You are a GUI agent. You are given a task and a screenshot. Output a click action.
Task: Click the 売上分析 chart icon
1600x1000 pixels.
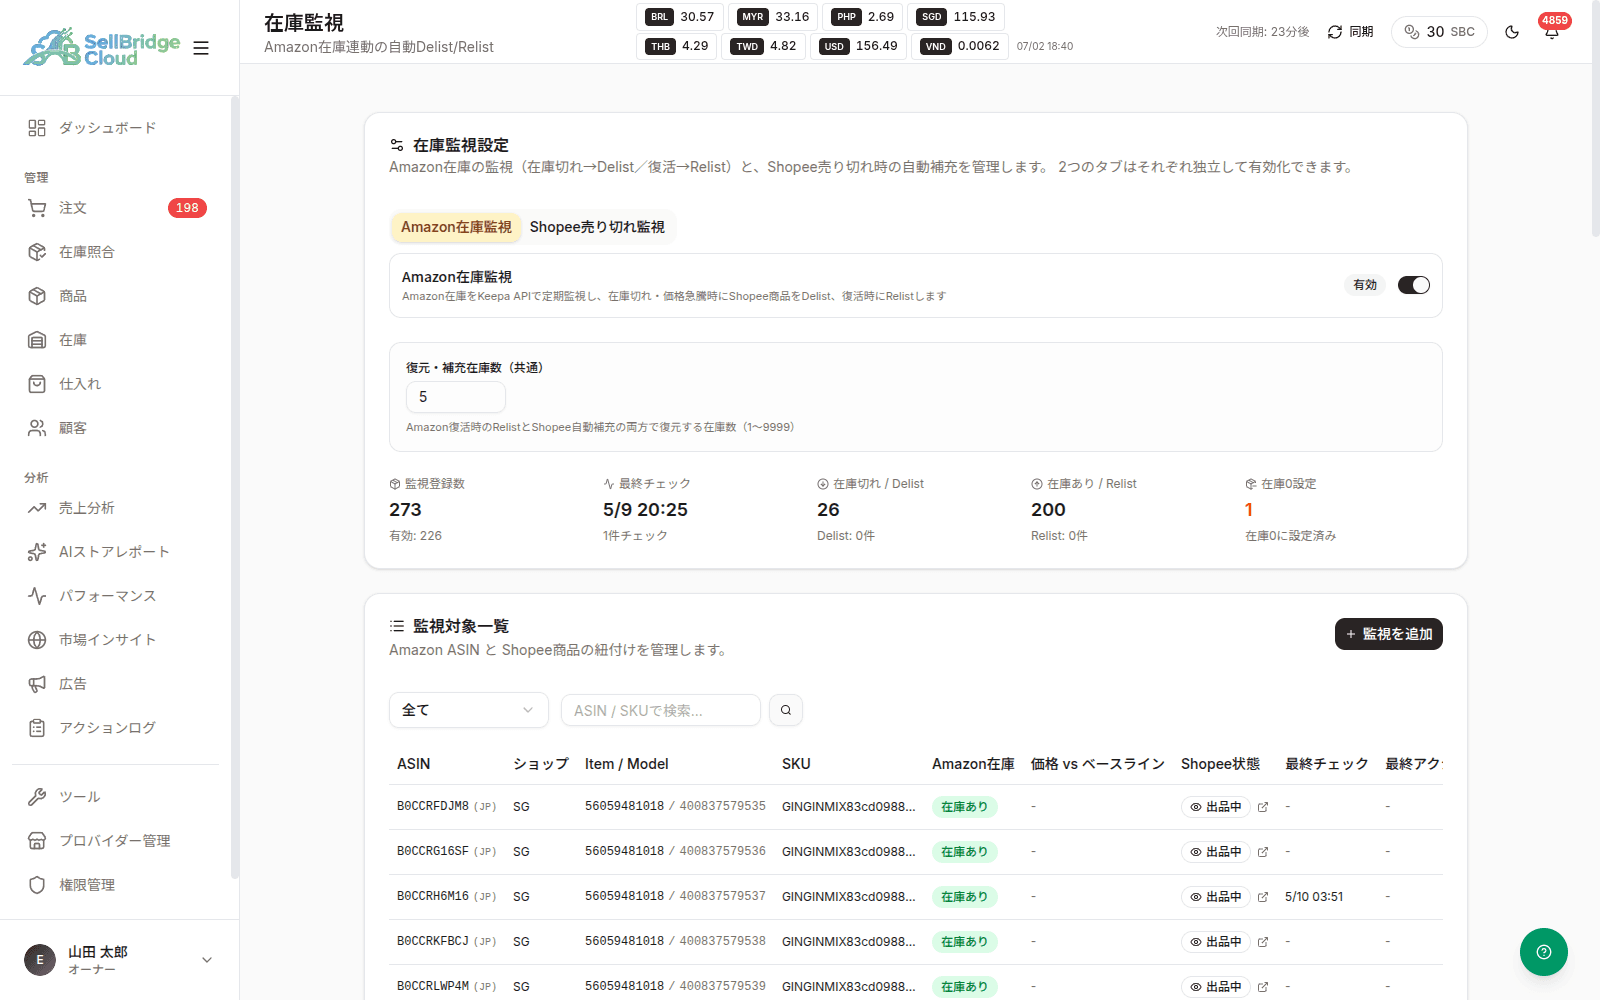click(37, 508)
